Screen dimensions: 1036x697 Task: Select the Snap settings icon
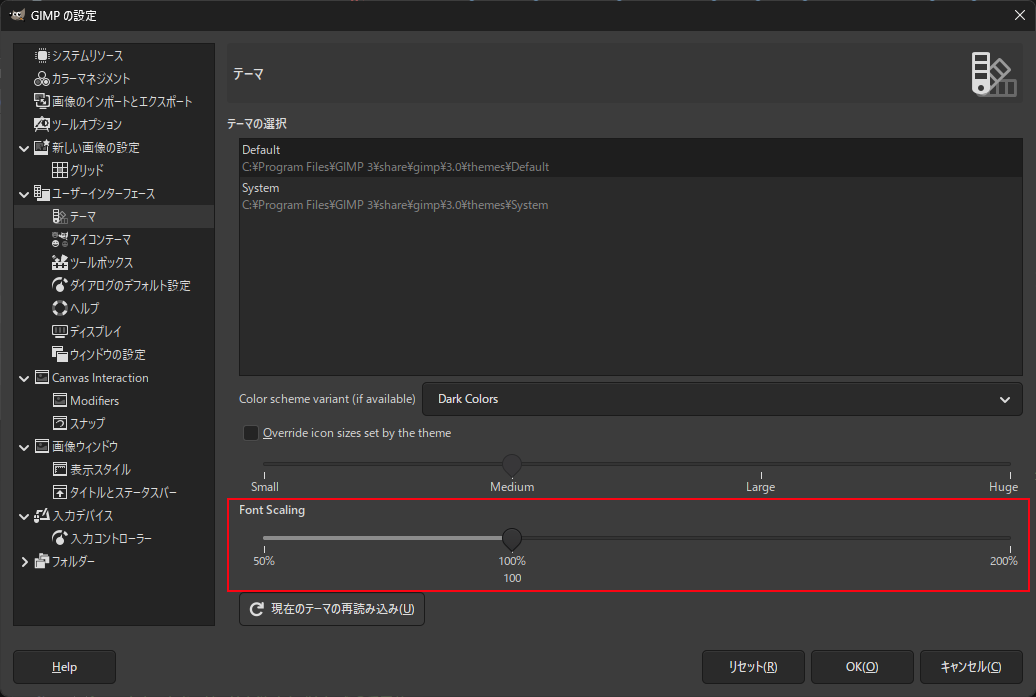pos(60,424)
